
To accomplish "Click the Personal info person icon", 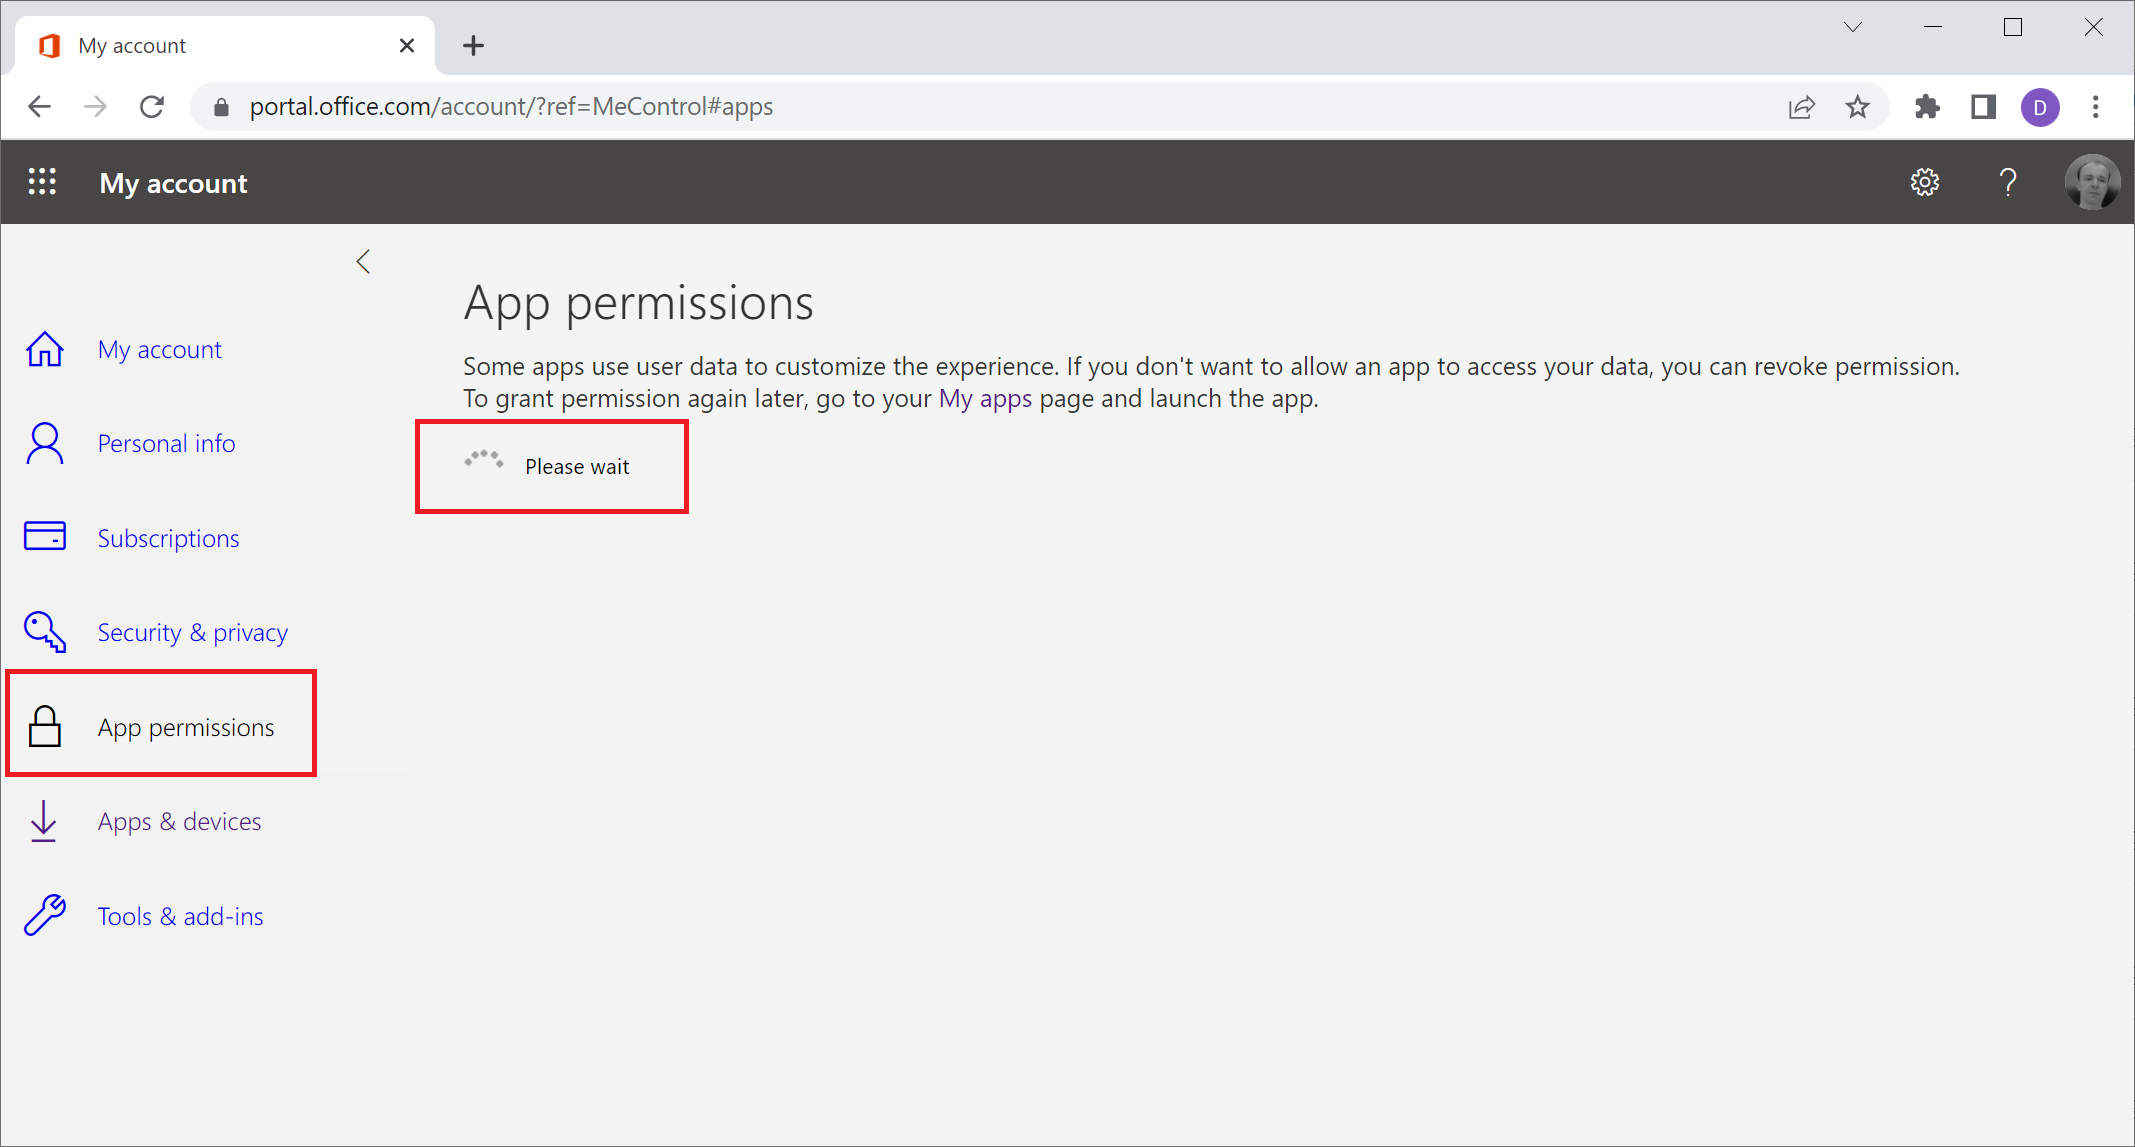I will pos(44,442).
